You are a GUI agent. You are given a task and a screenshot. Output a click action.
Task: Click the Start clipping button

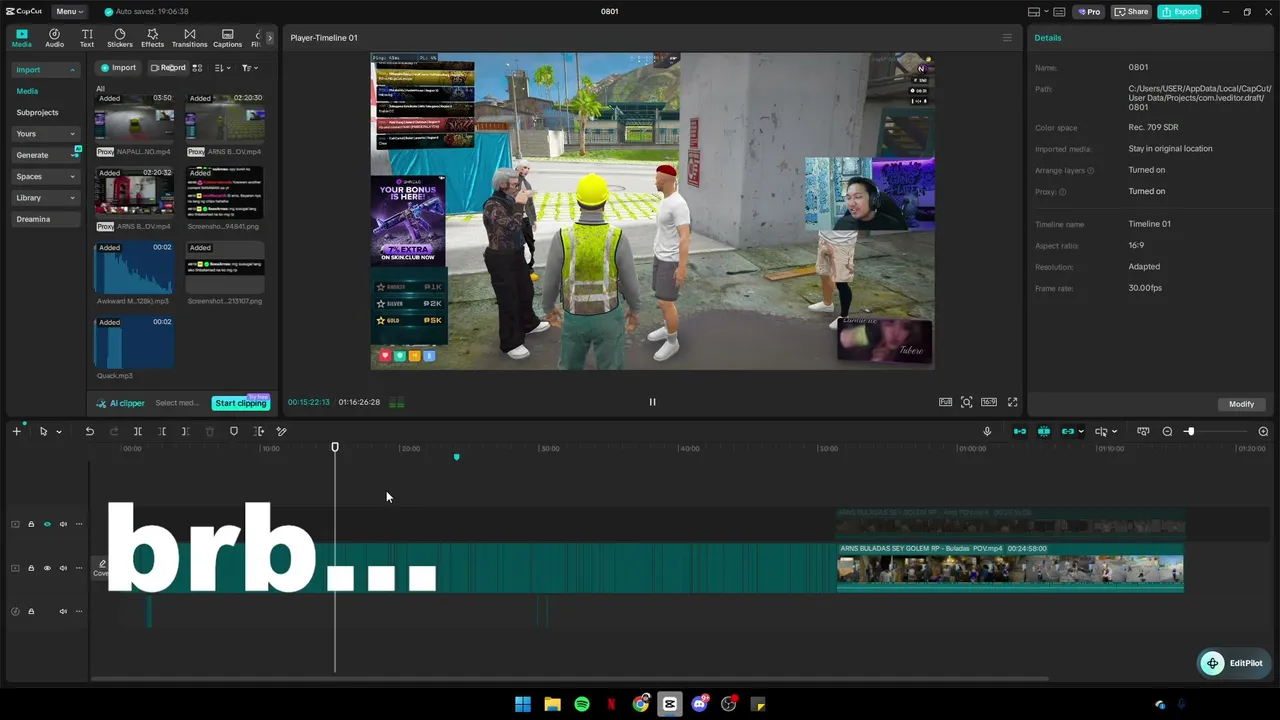pos(241,403)
